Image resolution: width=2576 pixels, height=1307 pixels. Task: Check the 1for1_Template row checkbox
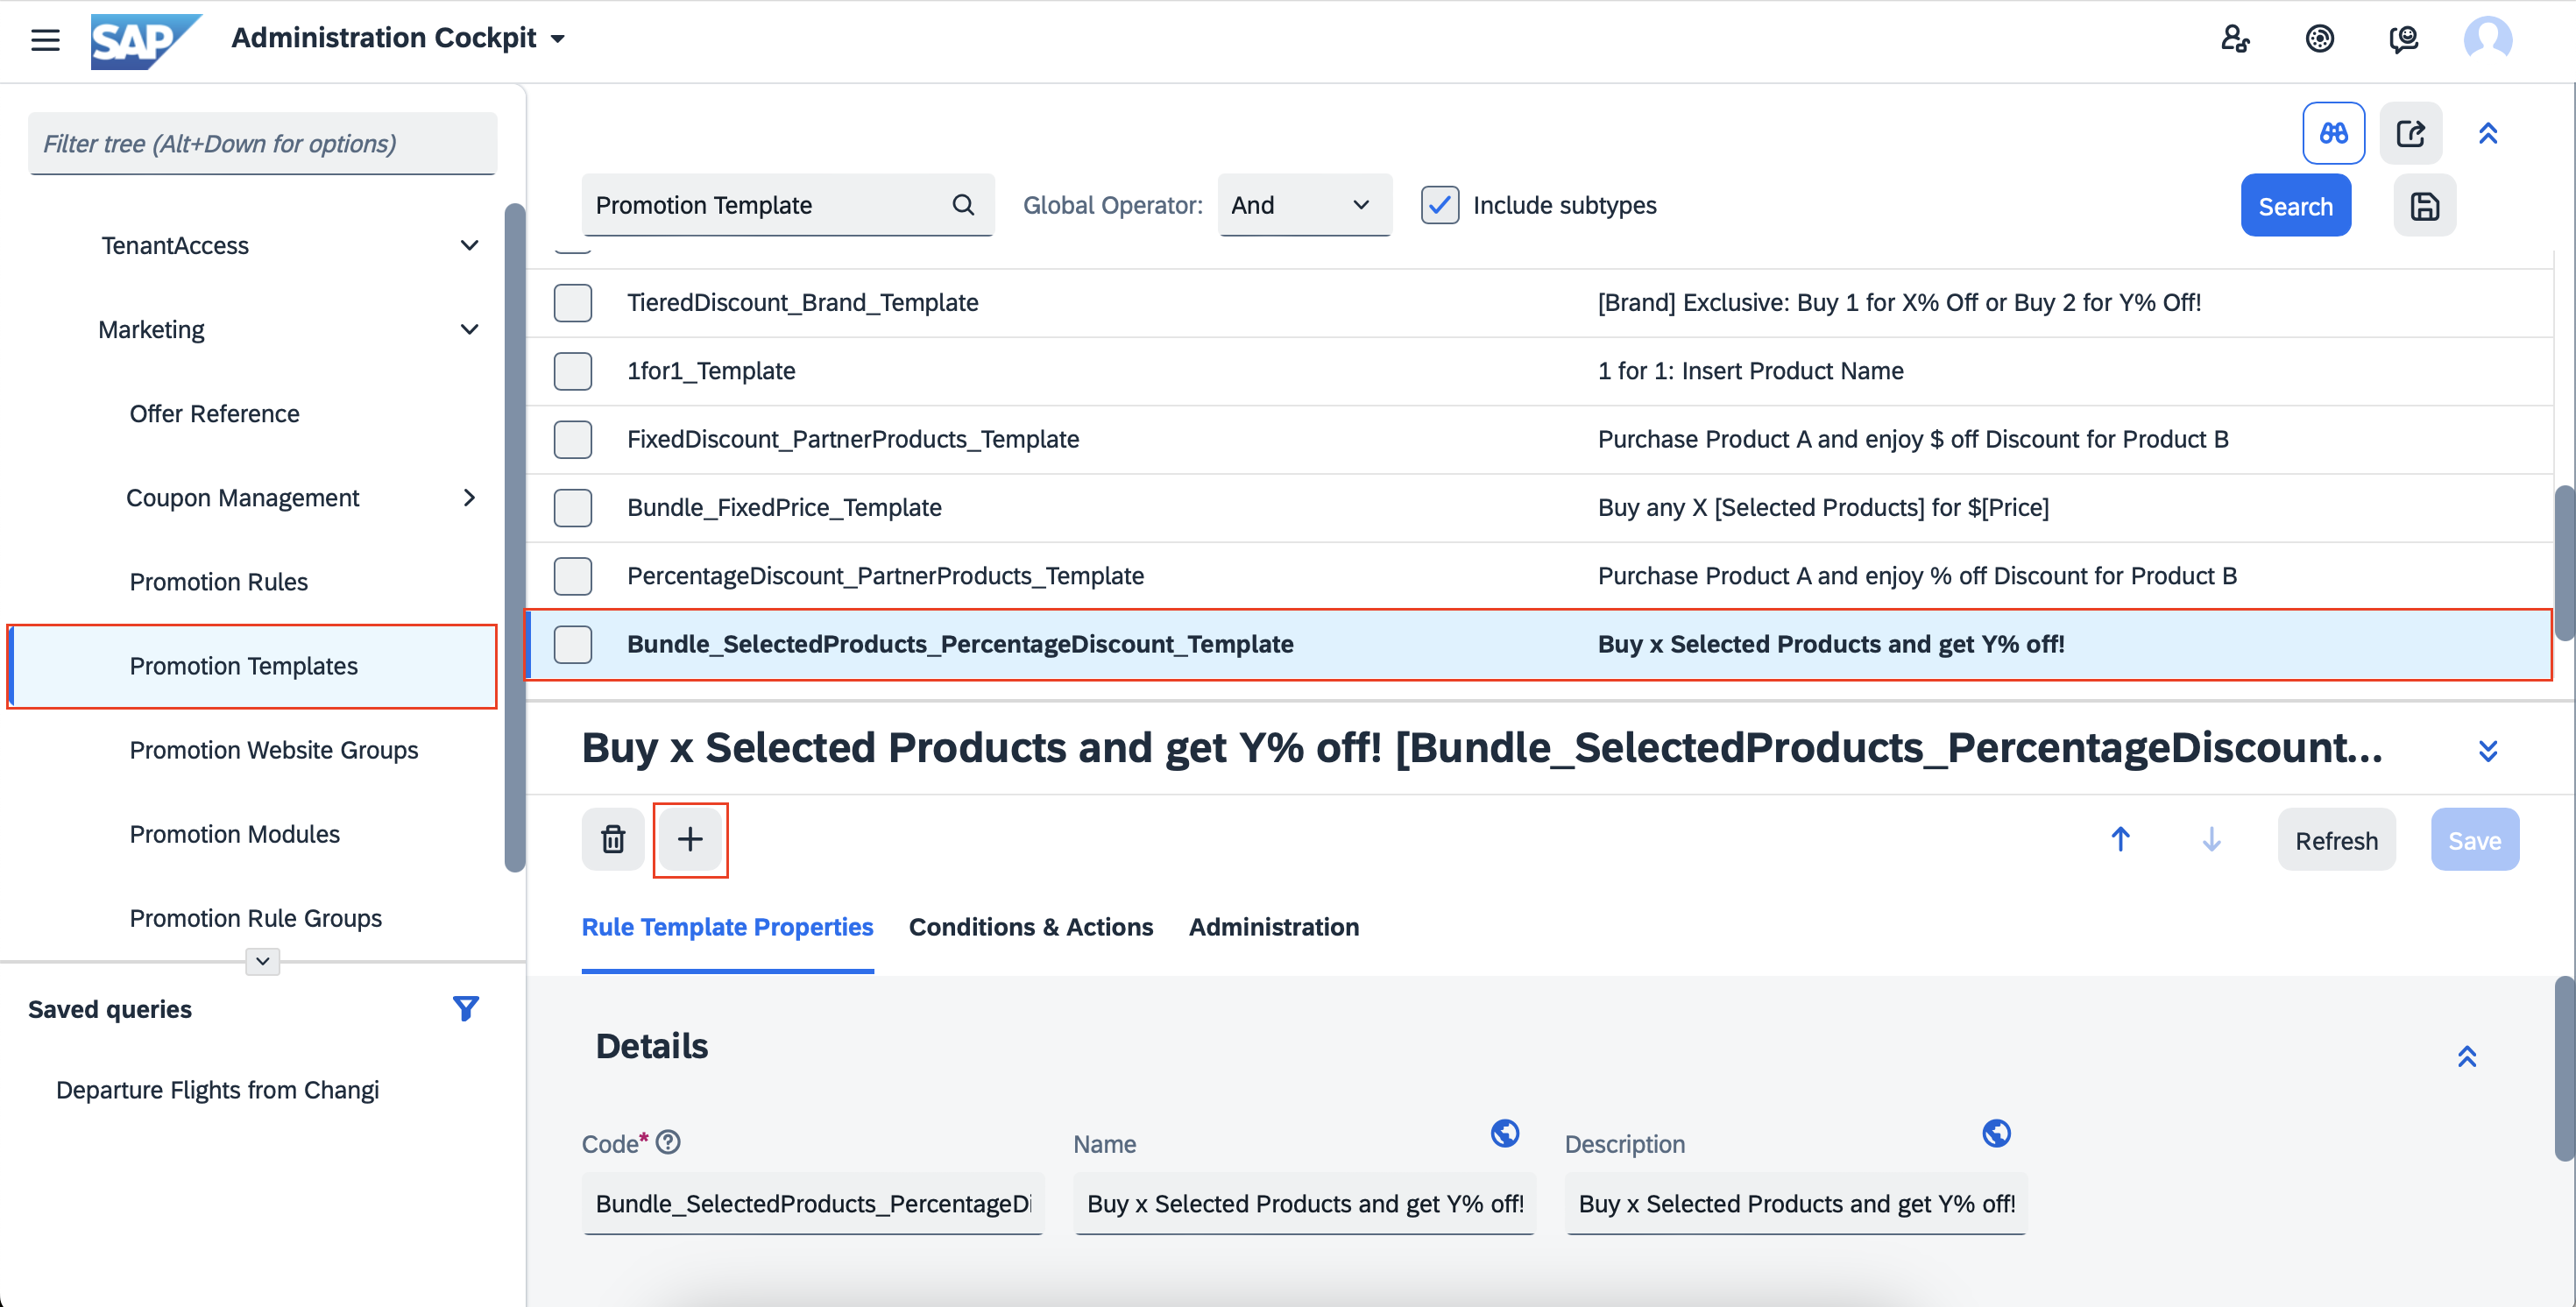click(x=573, y=371)
